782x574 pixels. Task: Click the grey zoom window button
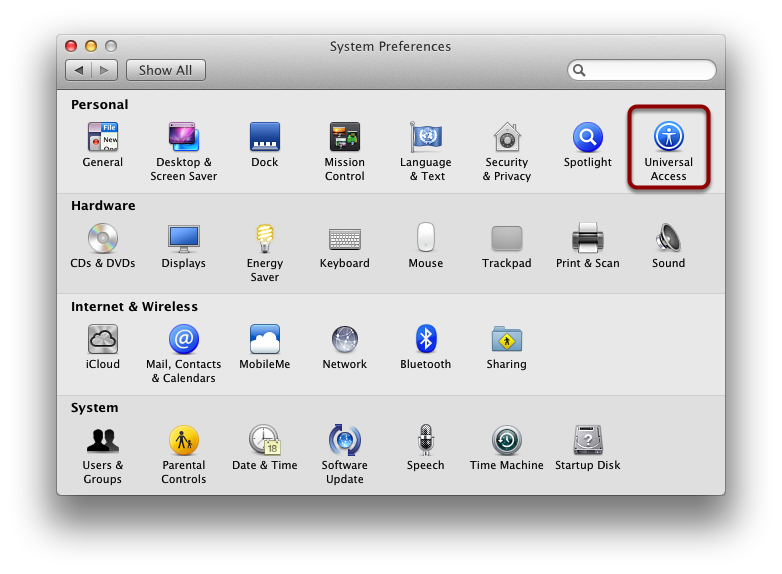pyautogui.click(x=111, y=46)
